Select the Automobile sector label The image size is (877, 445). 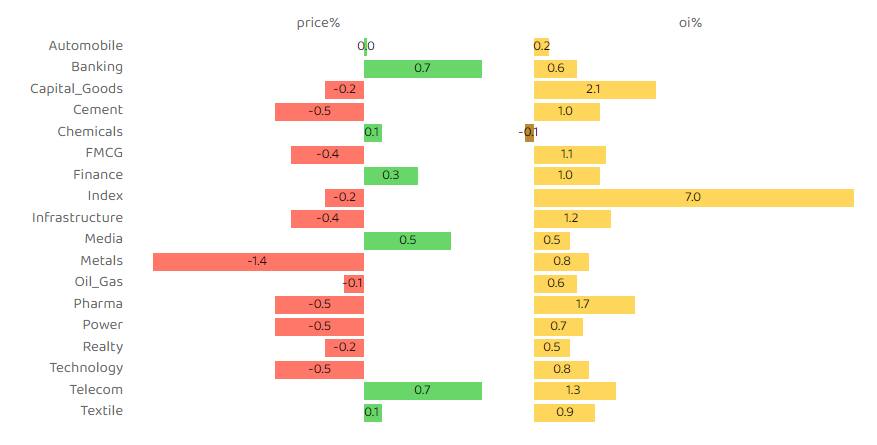(x=86, y=46)
